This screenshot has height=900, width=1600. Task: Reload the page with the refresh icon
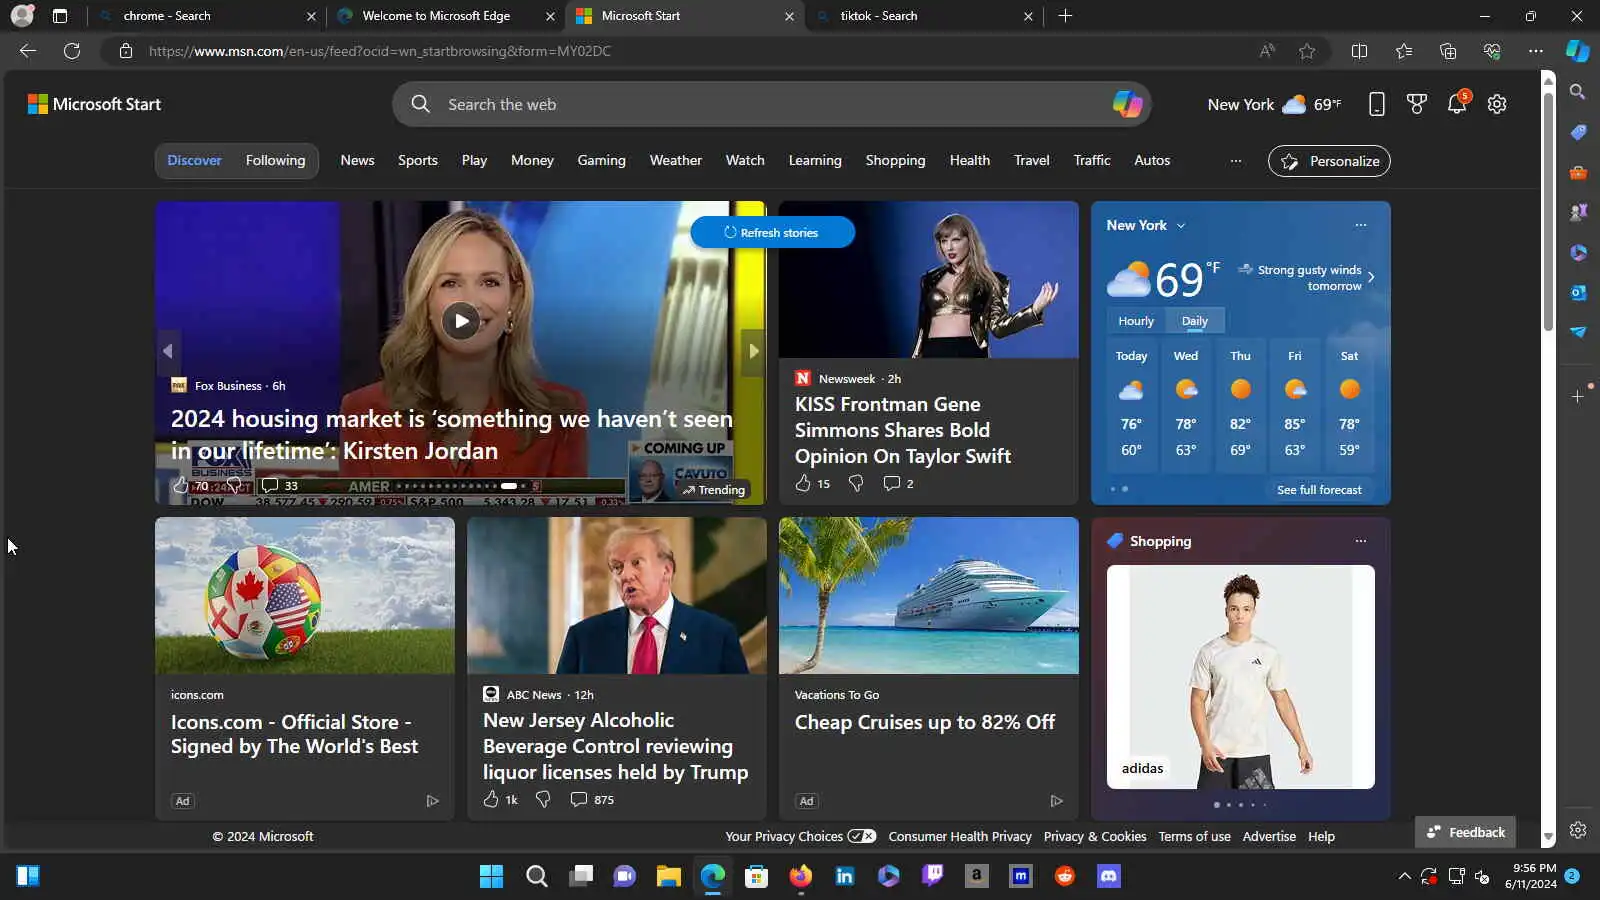pyautogui.click(x=72, y=51)
